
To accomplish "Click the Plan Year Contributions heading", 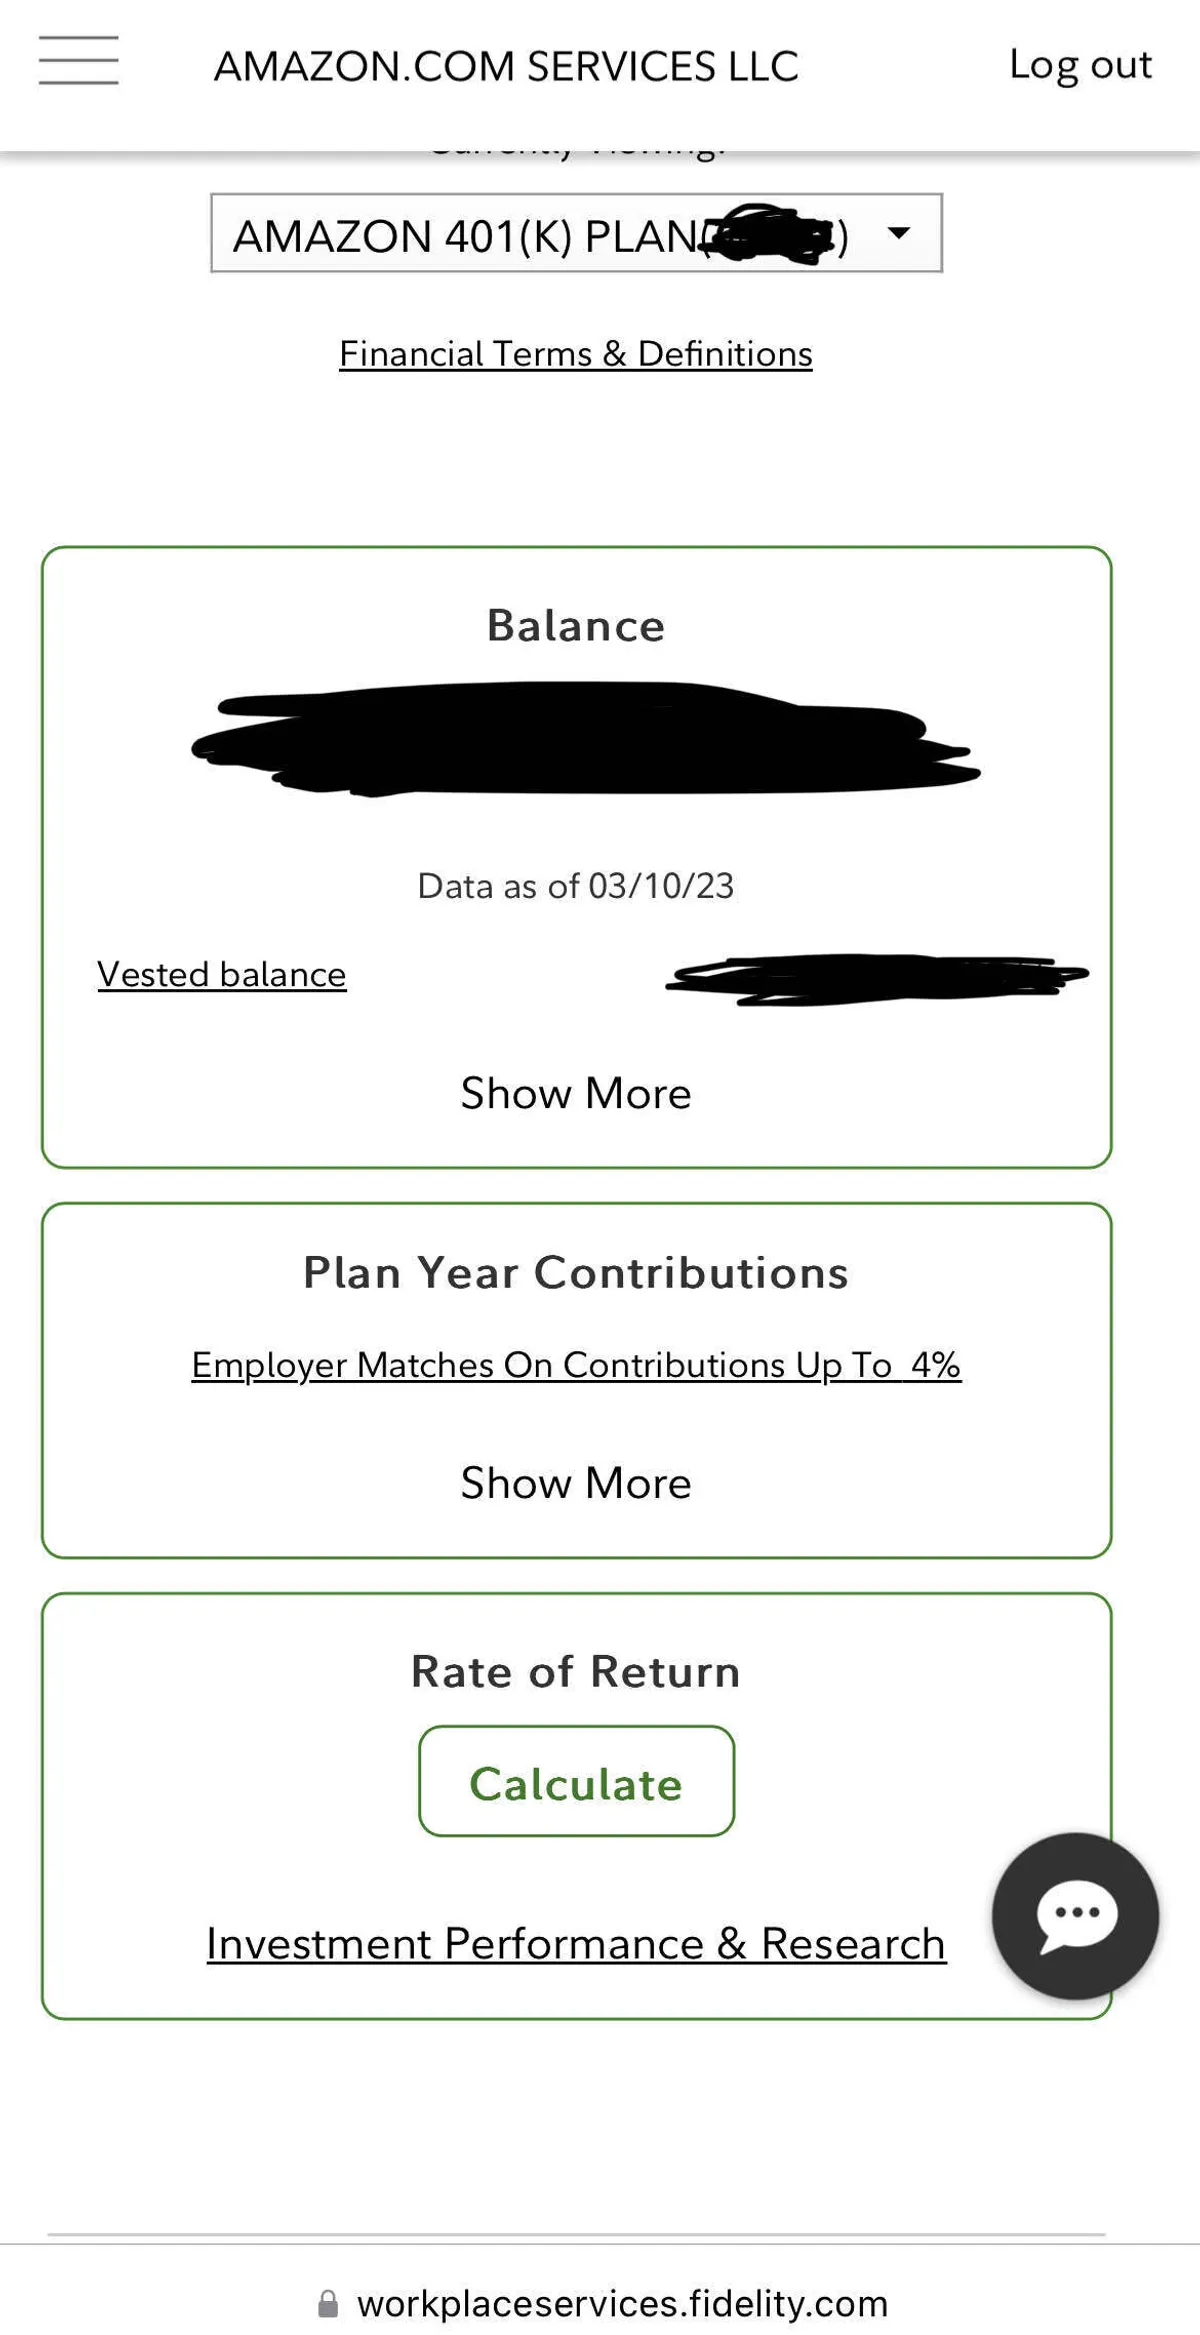I will (575, 1273).
